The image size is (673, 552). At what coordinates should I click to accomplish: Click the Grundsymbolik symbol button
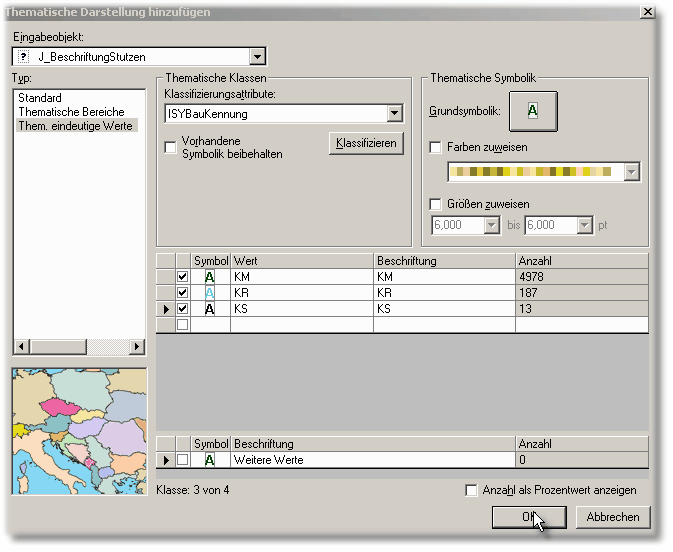(x=532, y=112)
